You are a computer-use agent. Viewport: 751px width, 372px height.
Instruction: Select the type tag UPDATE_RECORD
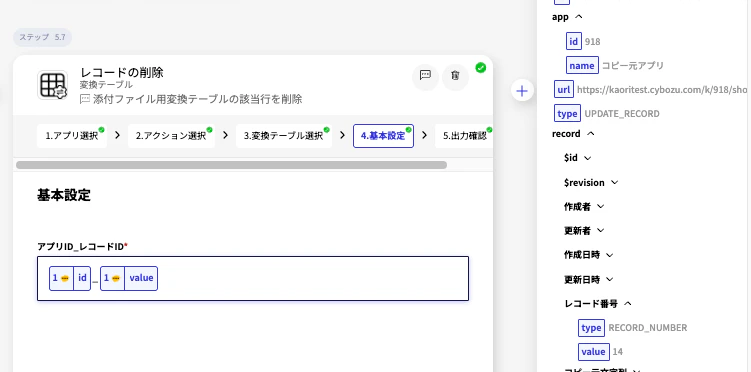point(567,113)
